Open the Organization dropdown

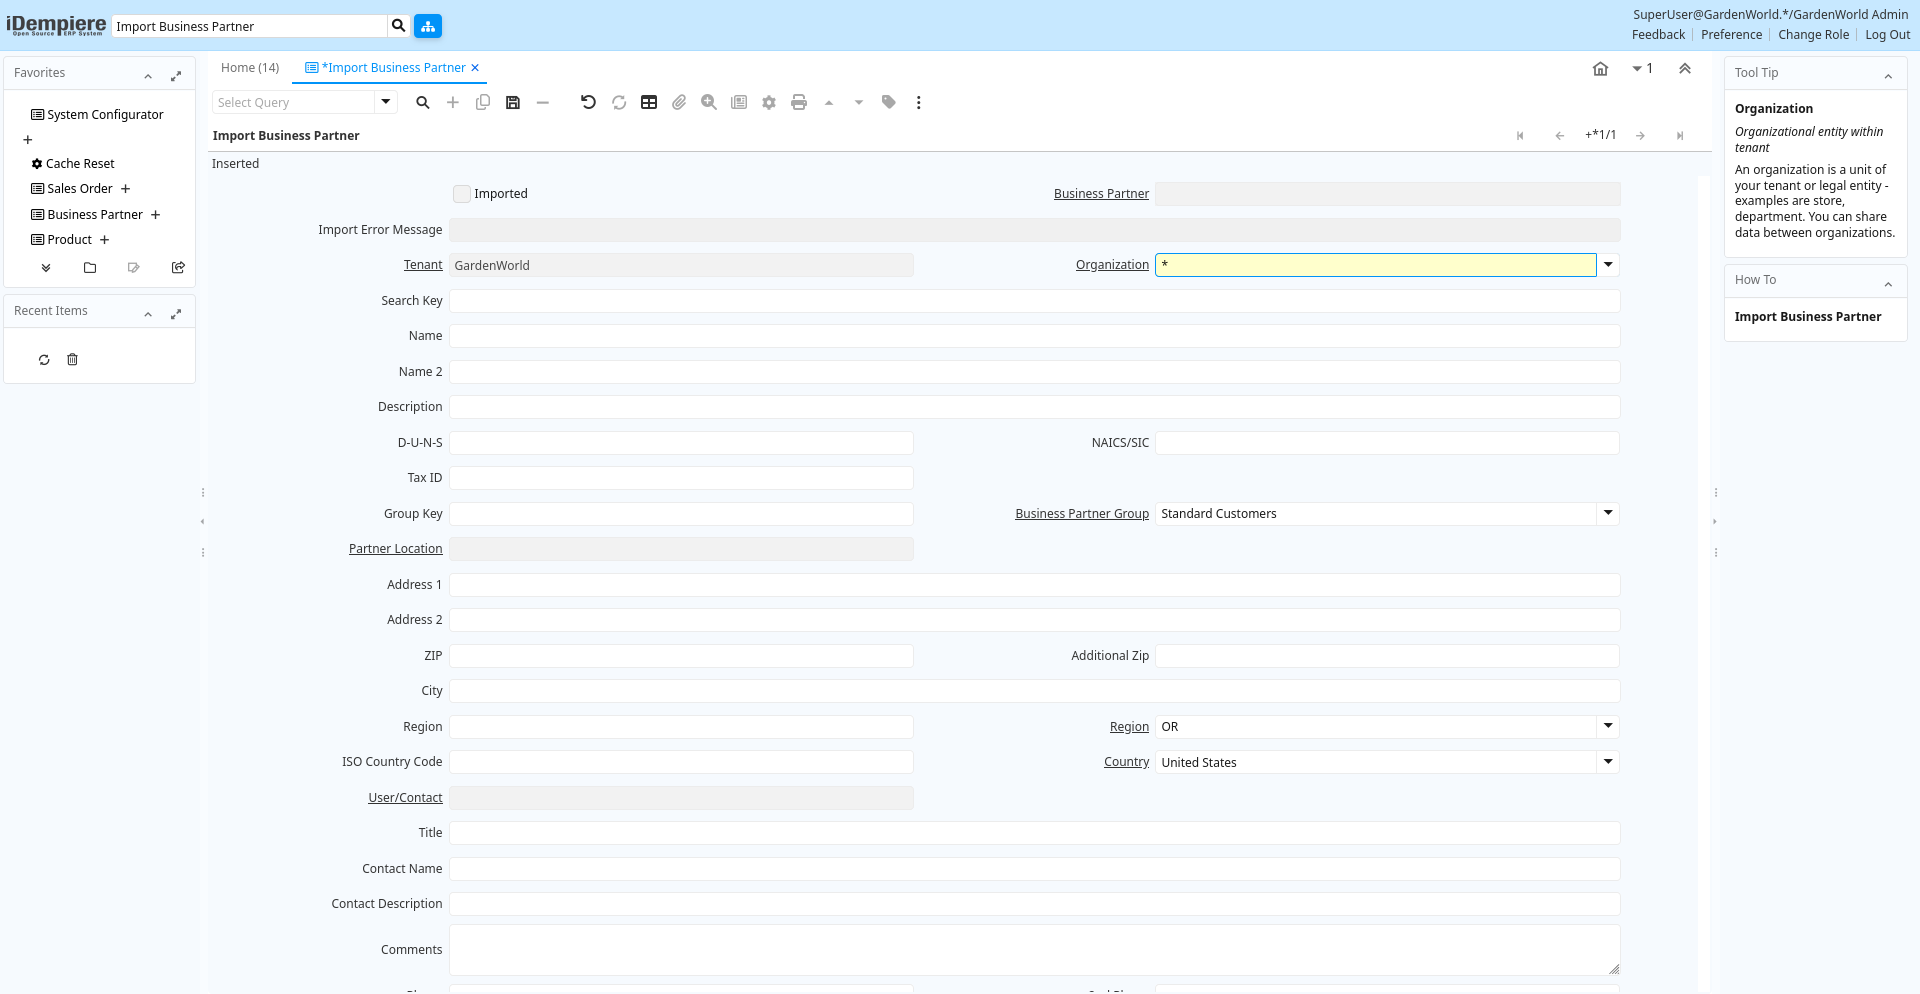pos(1608,265)
